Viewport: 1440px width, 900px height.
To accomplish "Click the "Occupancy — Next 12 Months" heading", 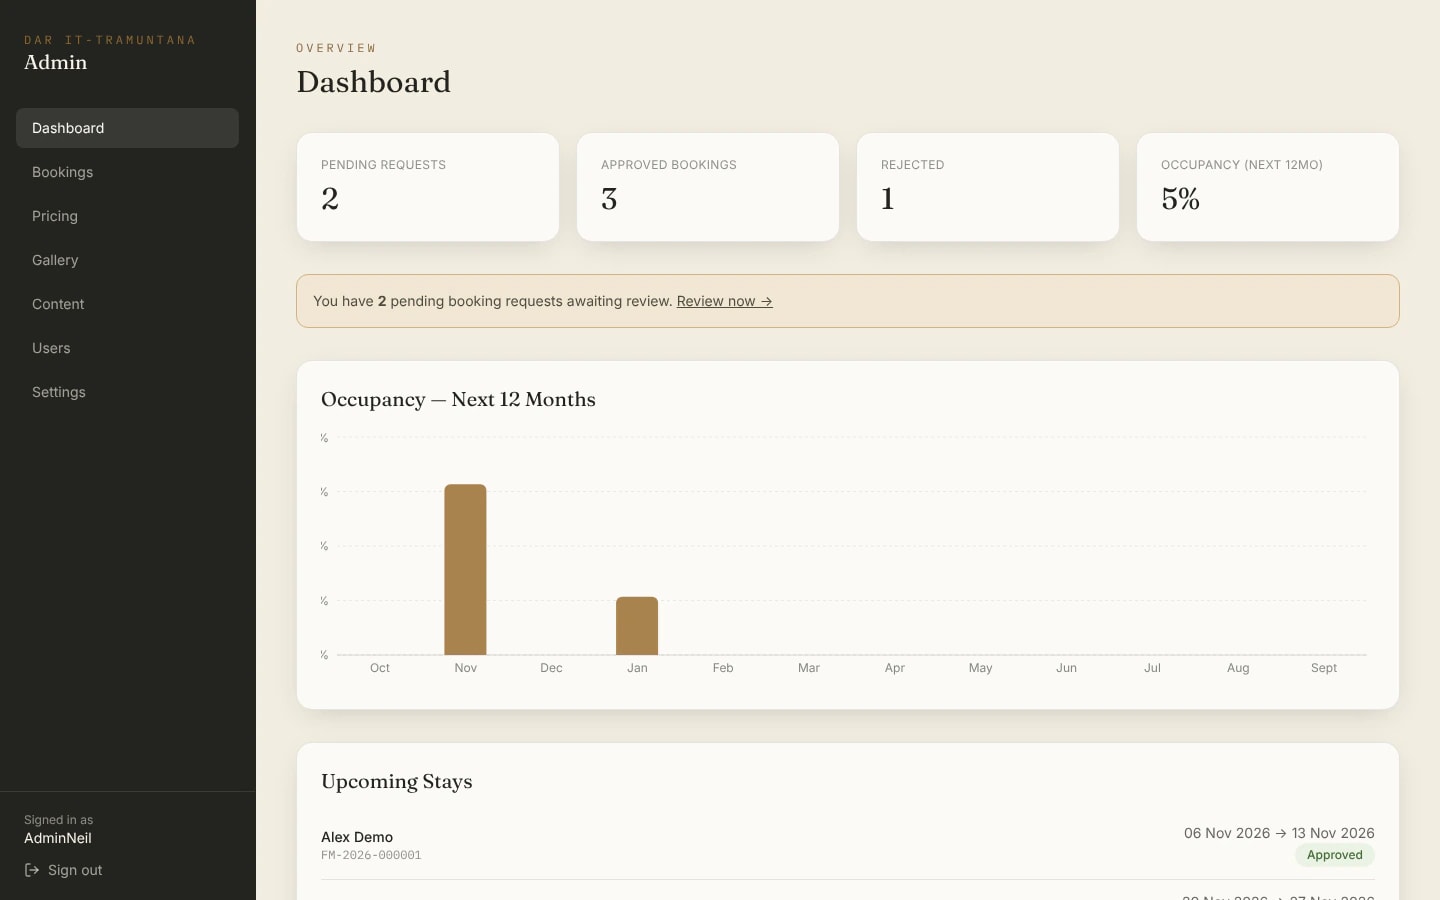I will [458, 399].
